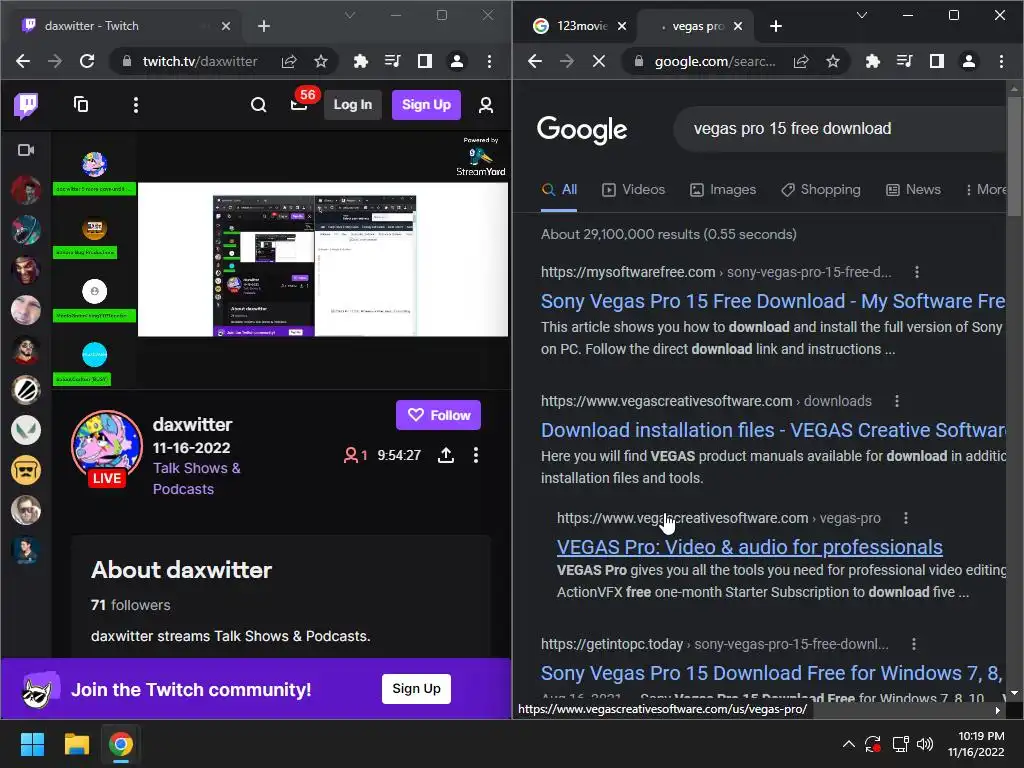1024x768 pixels.
Task: Open the volume control in system tray
Action: click(925, 744)
